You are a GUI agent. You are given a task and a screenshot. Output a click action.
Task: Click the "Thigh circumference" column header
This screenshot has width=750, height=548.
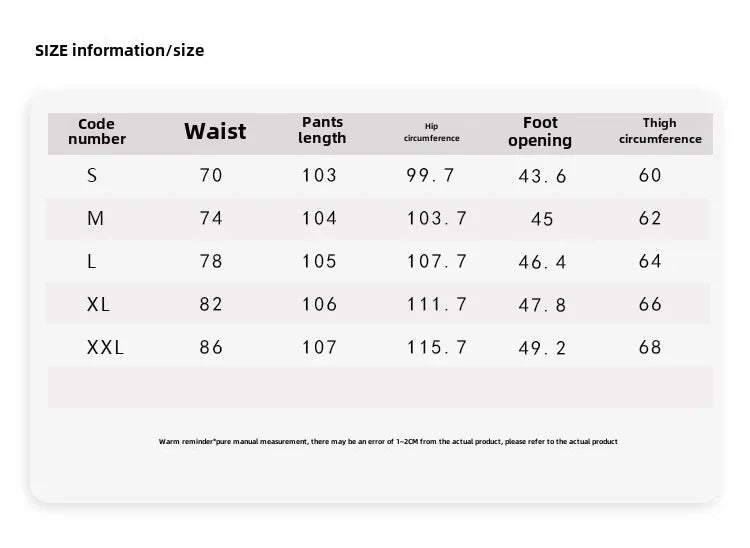click(660, 131)
